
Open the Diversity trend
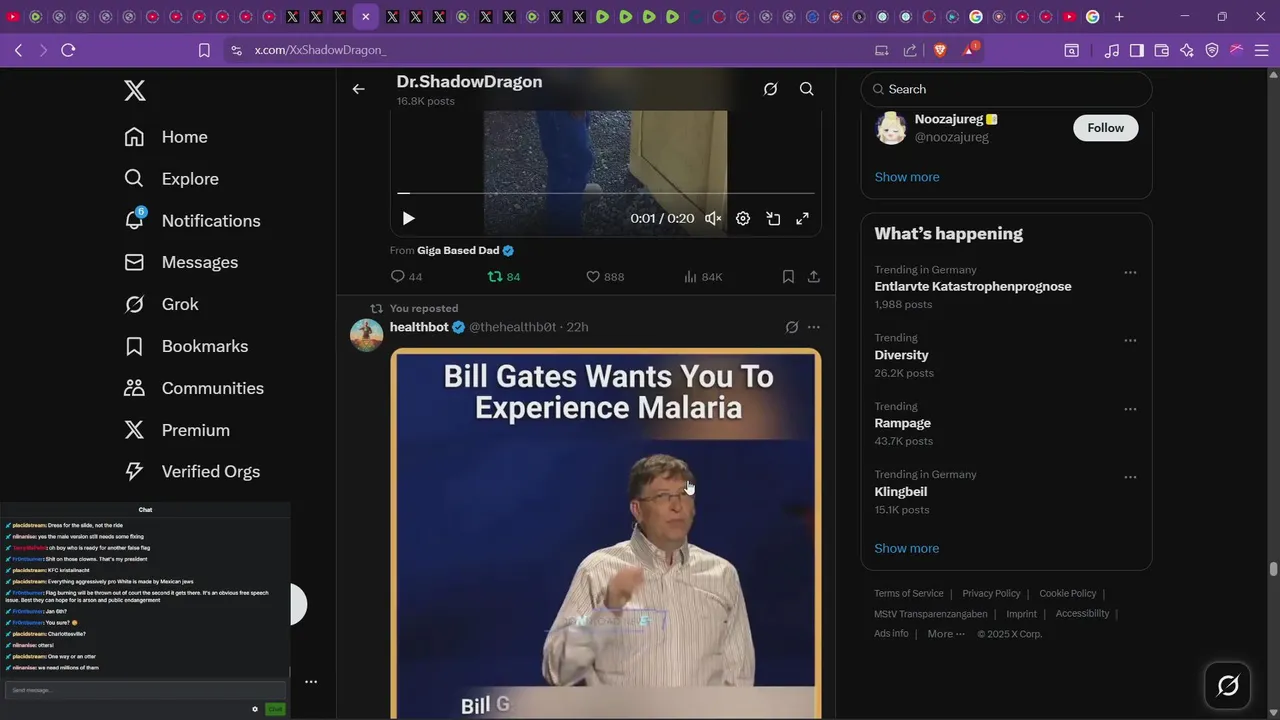pos(901,355)
